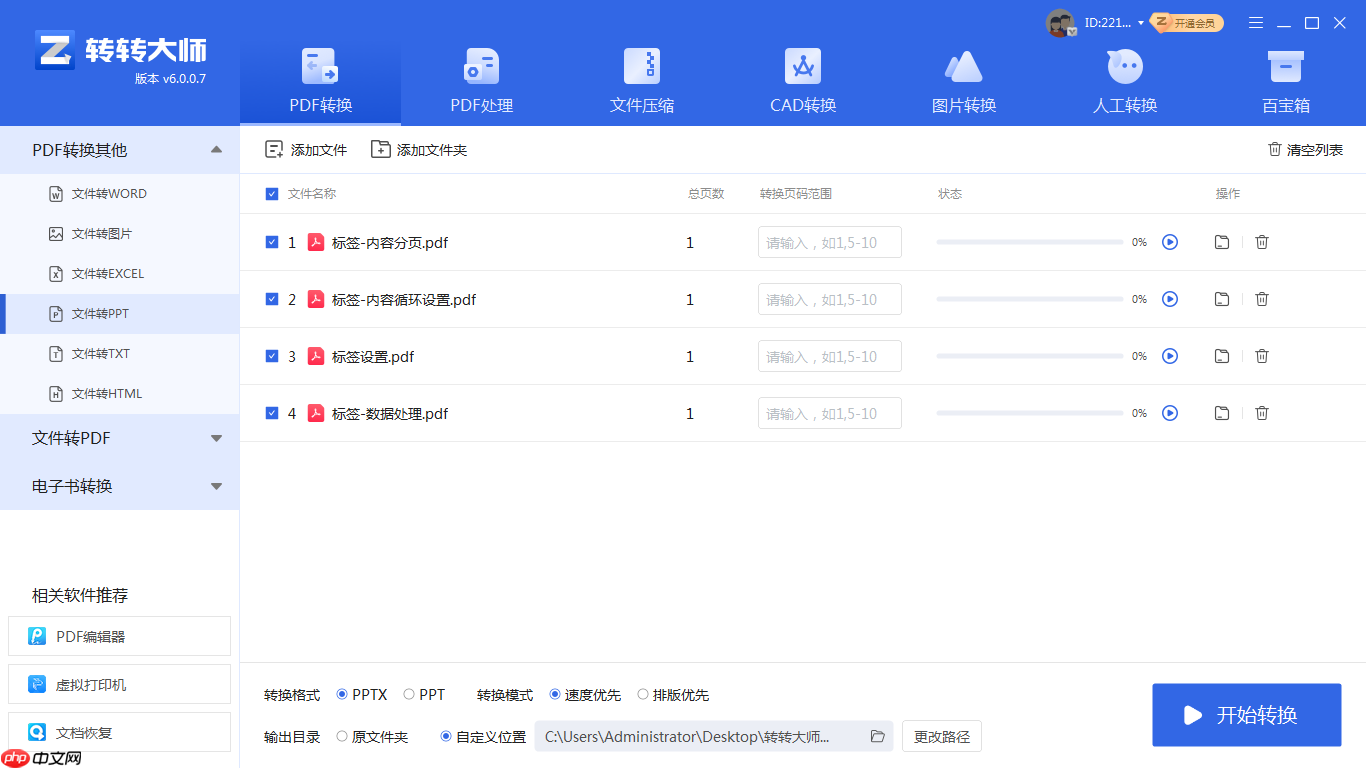1366x768 pixels.
Task: Uncheck the checkbox beside 标签-内容循环设置.pdf
Action: point(271,298)
